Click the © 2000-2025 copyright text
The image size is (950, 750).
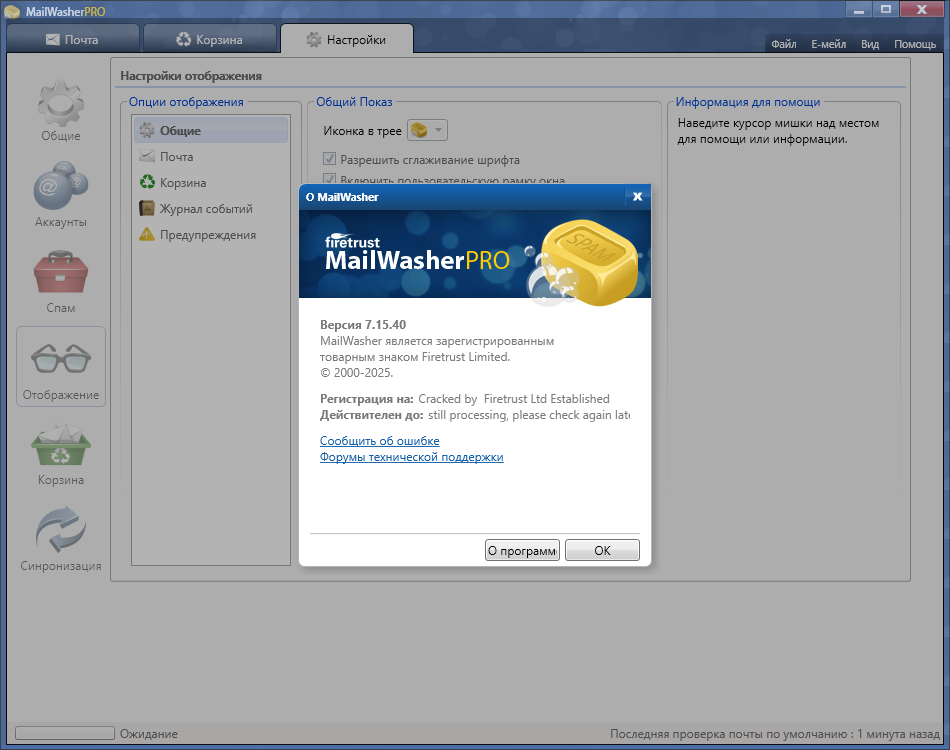coord(356,373)
